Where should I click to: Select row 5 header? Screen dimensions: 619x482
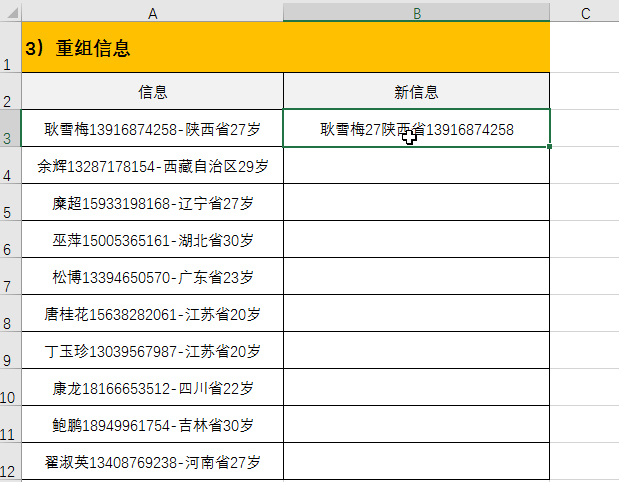pos(11,202)
